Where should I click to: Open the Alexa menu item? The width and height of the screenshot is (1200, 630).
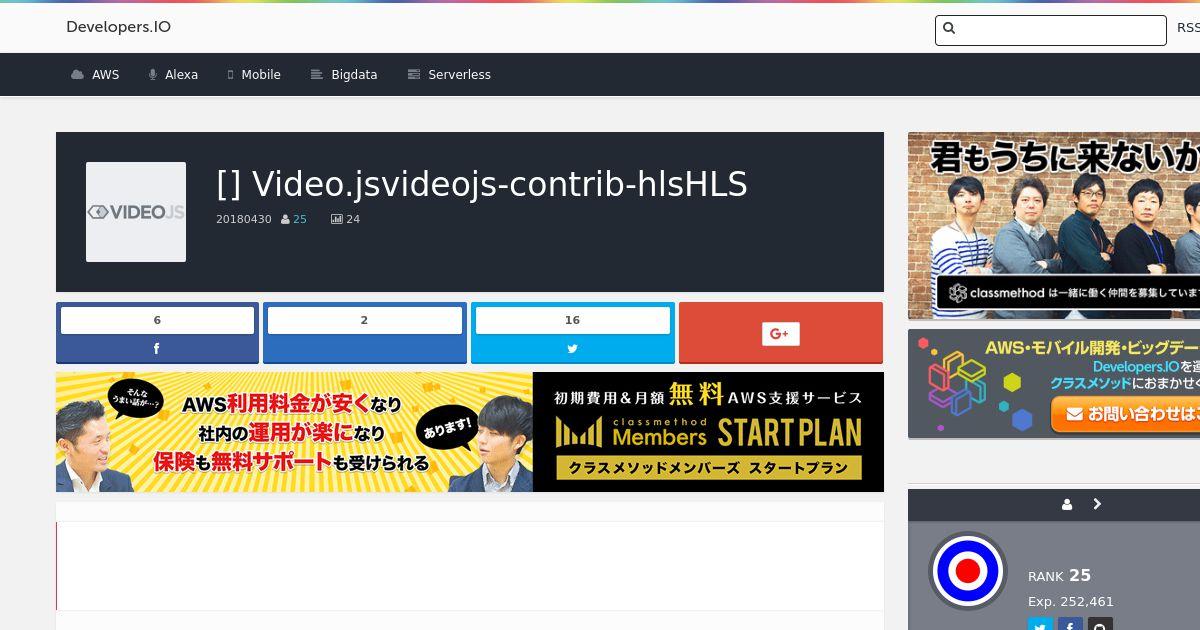[173, 75]
